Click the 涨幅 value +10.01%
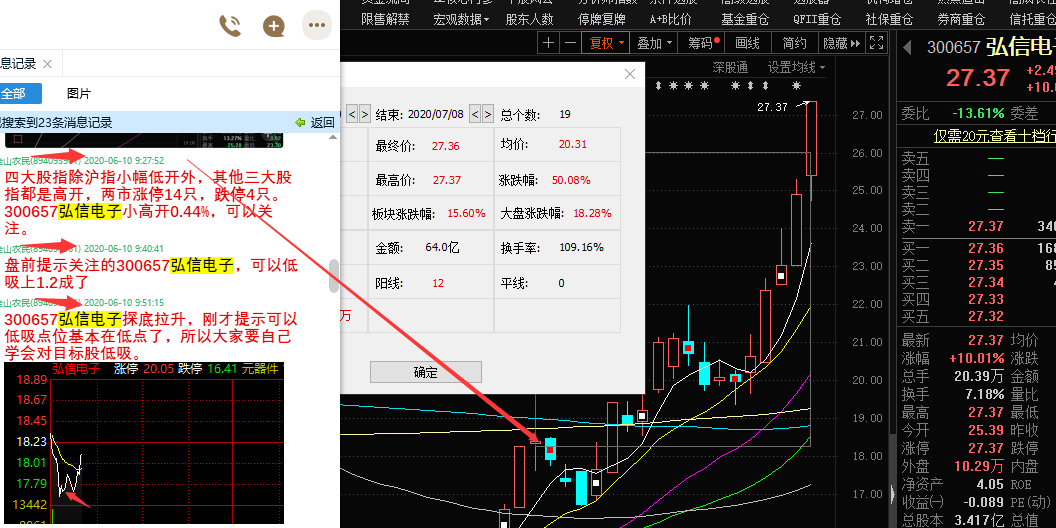 tap(977, 358)
